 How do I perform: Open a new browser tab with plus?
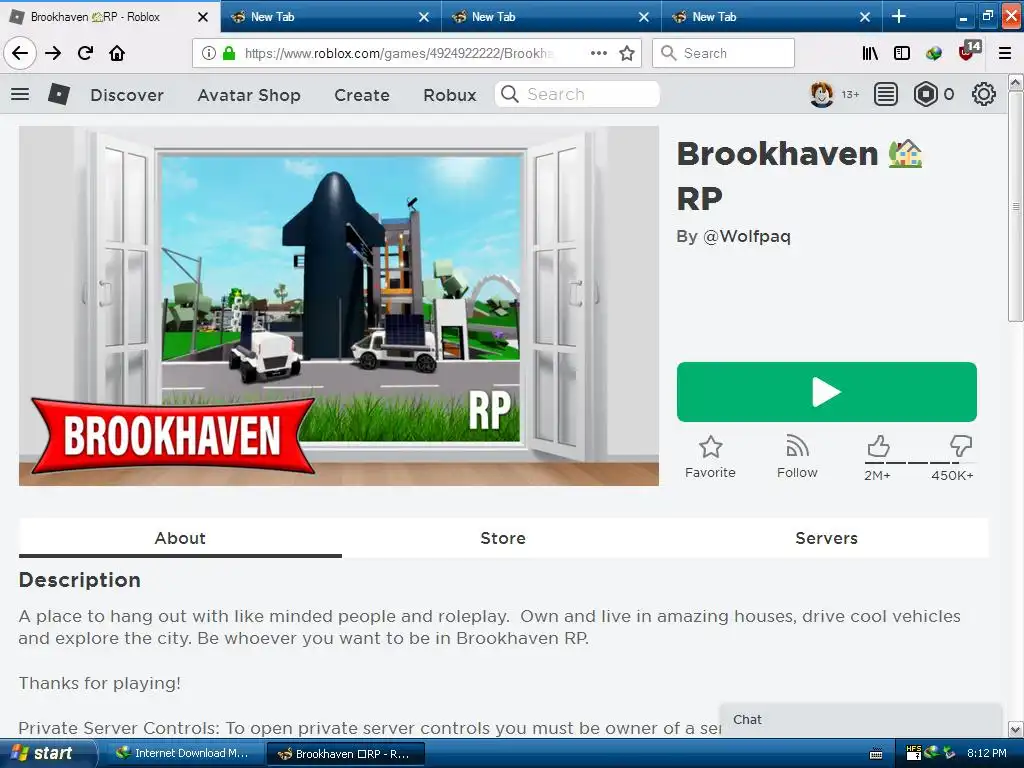[899, 16]
